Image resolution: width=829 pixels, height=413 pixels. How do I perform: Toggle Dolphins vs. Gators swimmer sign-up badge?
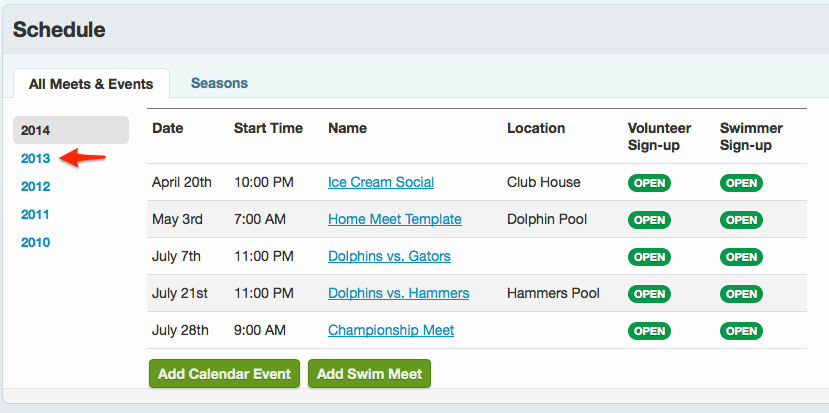coord(741,257)
